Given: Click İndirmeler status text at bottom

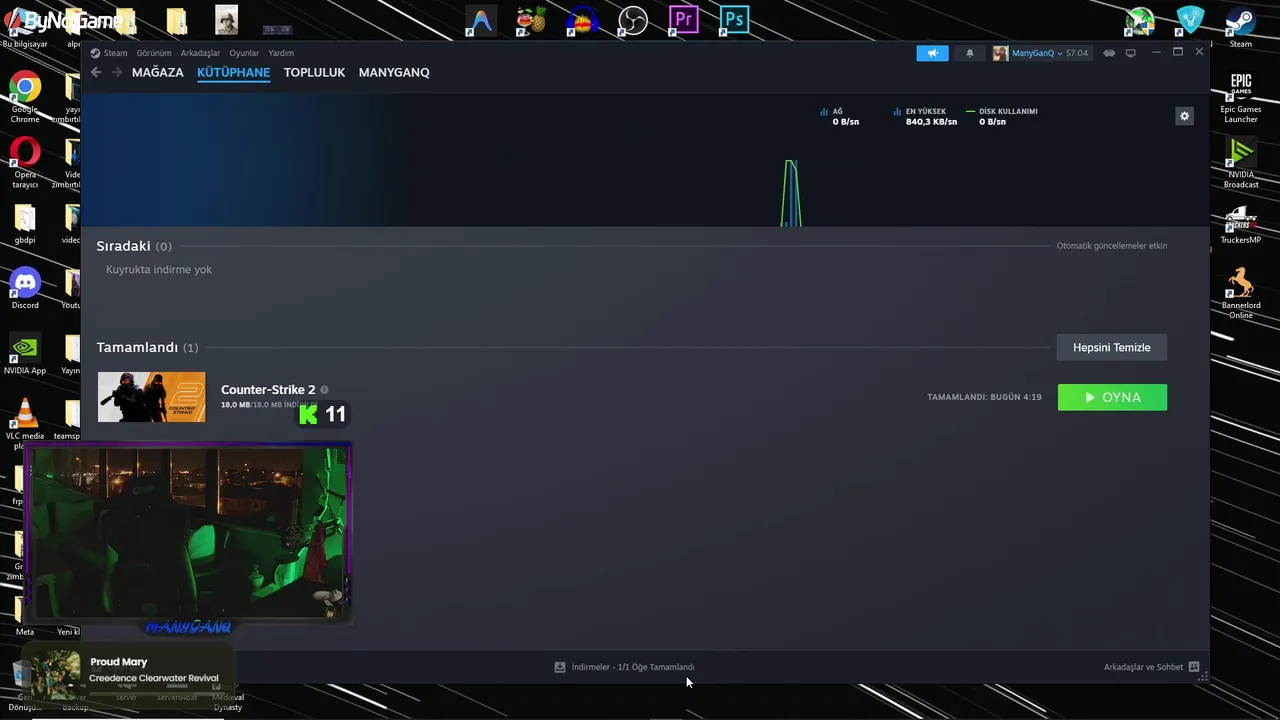Looking at the screenshot, I should (633, 667).
